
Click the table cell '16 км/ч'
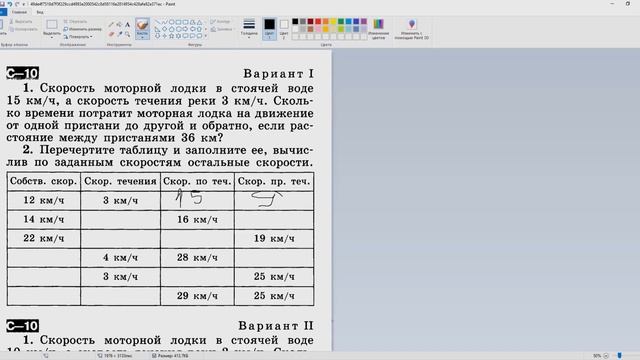coord(198,220)
